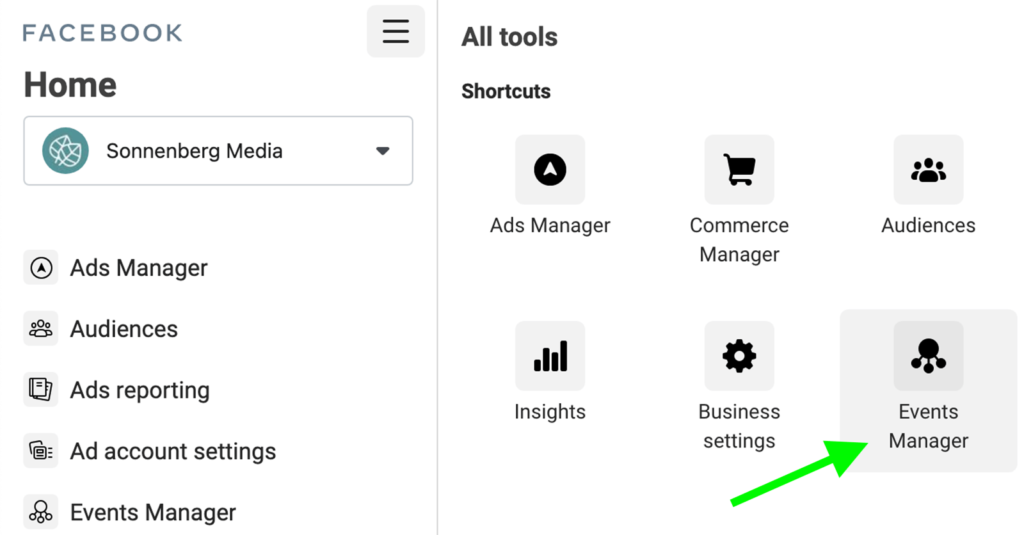Viewport: 1024px width, 535px height.
Task: Click the dropdown arrow beside Sonnenberg Media
Action: pyautogui.click(x=382, y=151)
